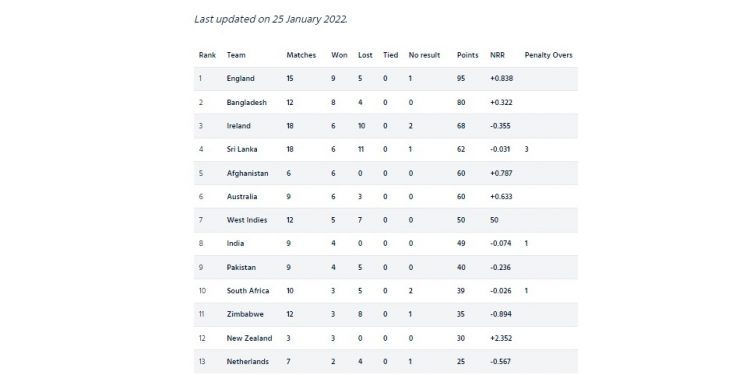750x375 pixels.
Task: Select Afghanistan in the standings
Action: point(247,173)
